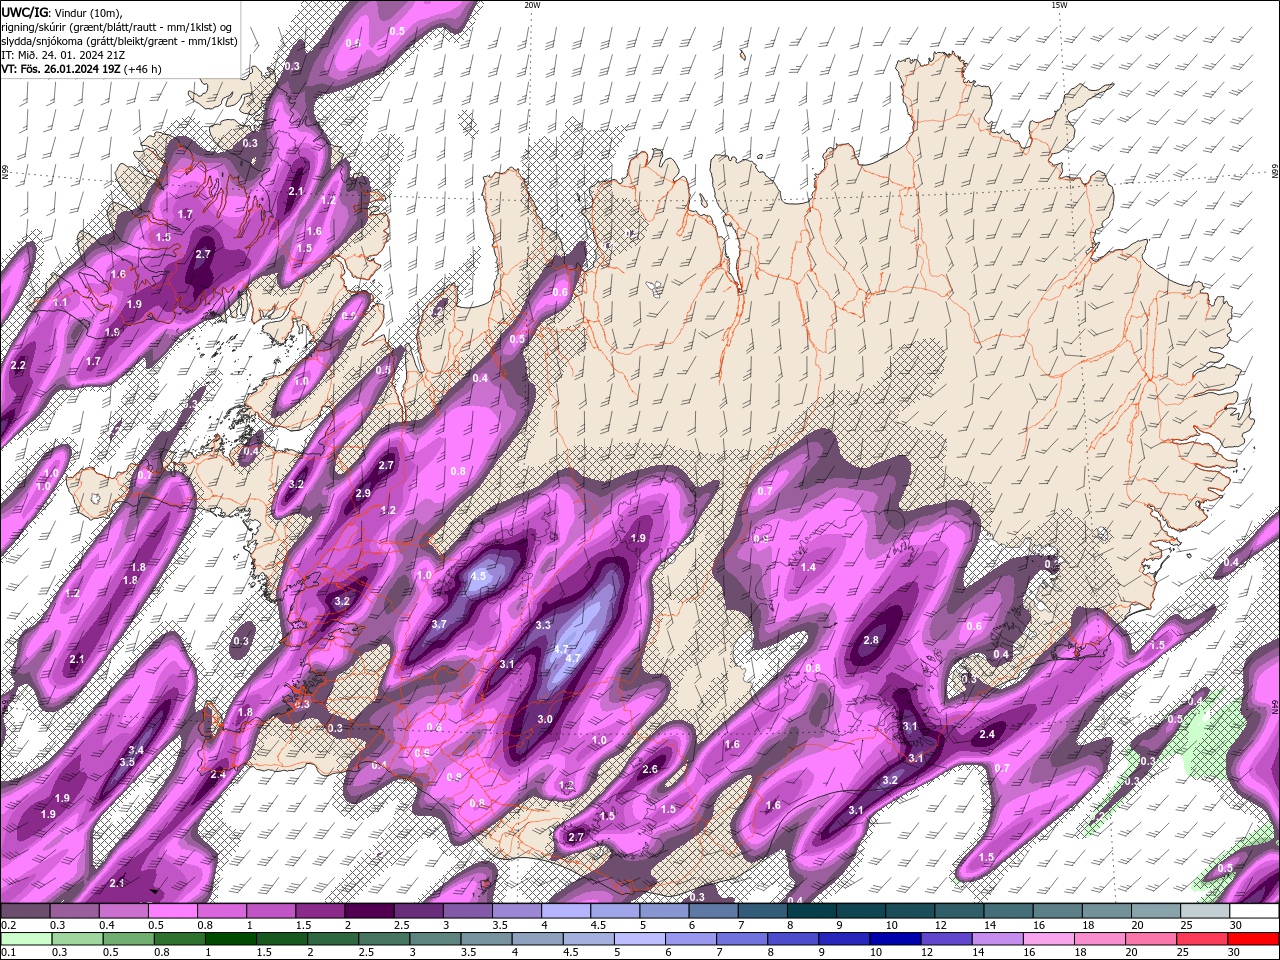Click the '15W' longitude label
This screenshot has height=960, width=1280.
click(x=1058, y=5)
